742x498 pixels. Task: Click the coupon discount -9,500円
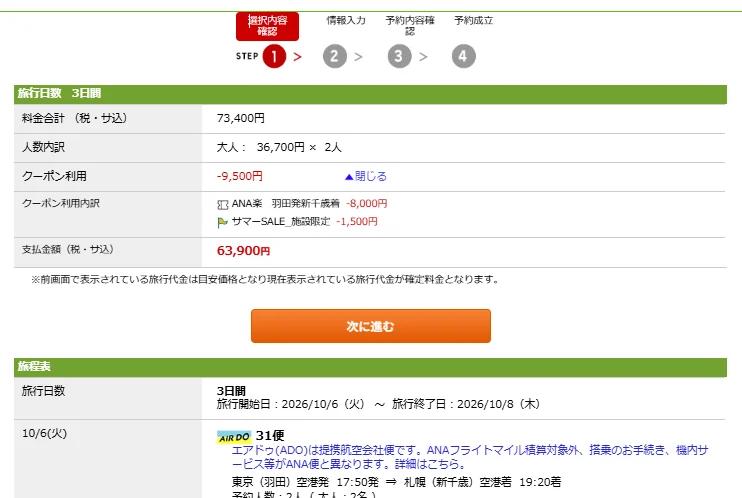tap(239, 176)
